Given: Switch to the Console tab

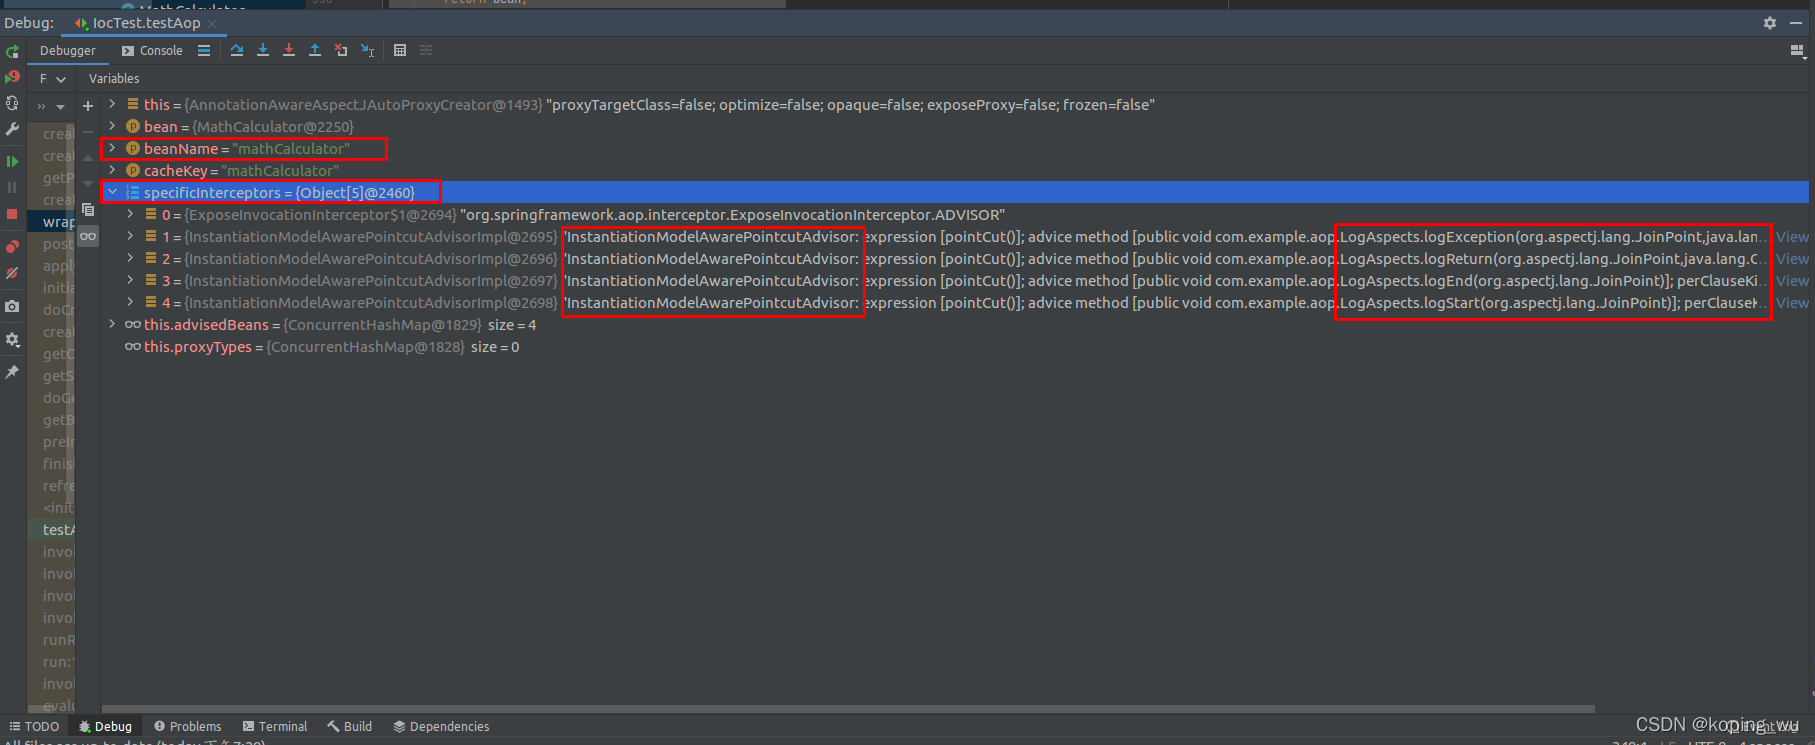Looking at the screenshot, I should coord(152,50).
